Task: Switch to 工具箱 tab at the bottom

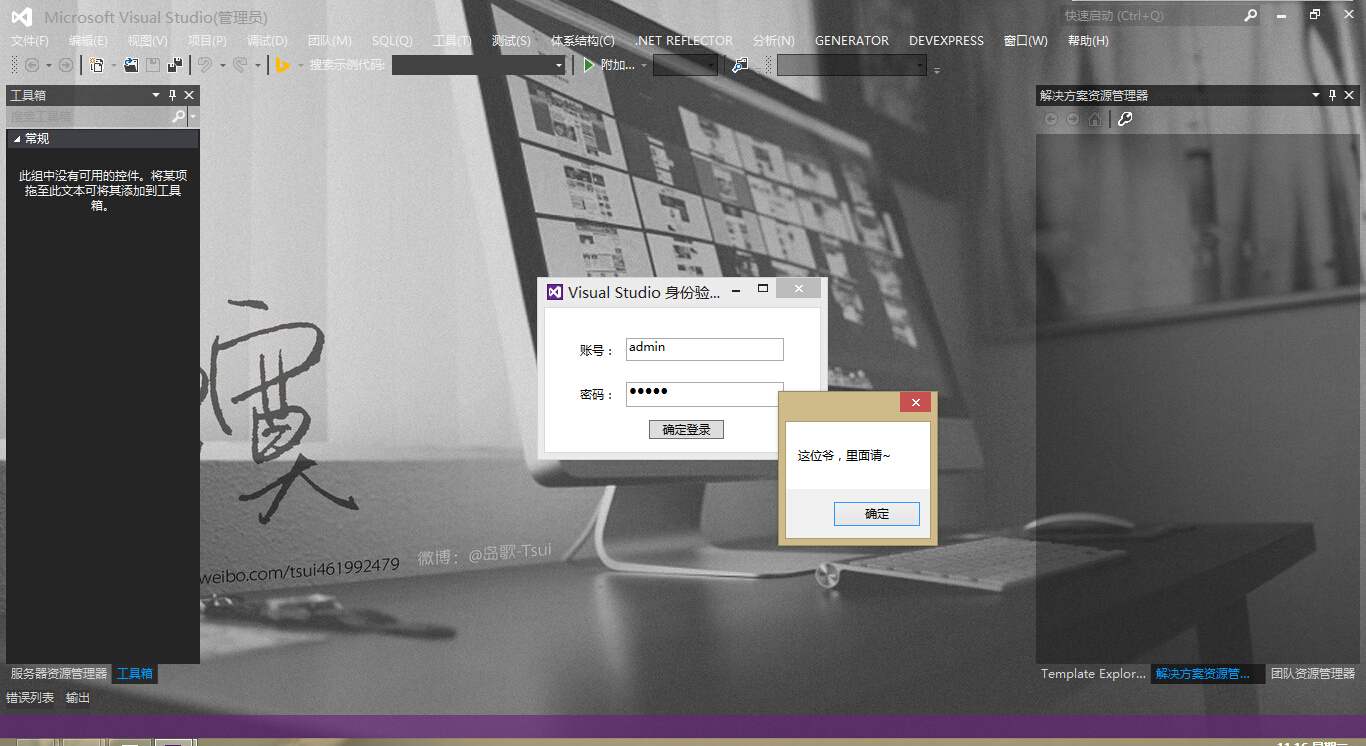Action: tap(135, 674)
